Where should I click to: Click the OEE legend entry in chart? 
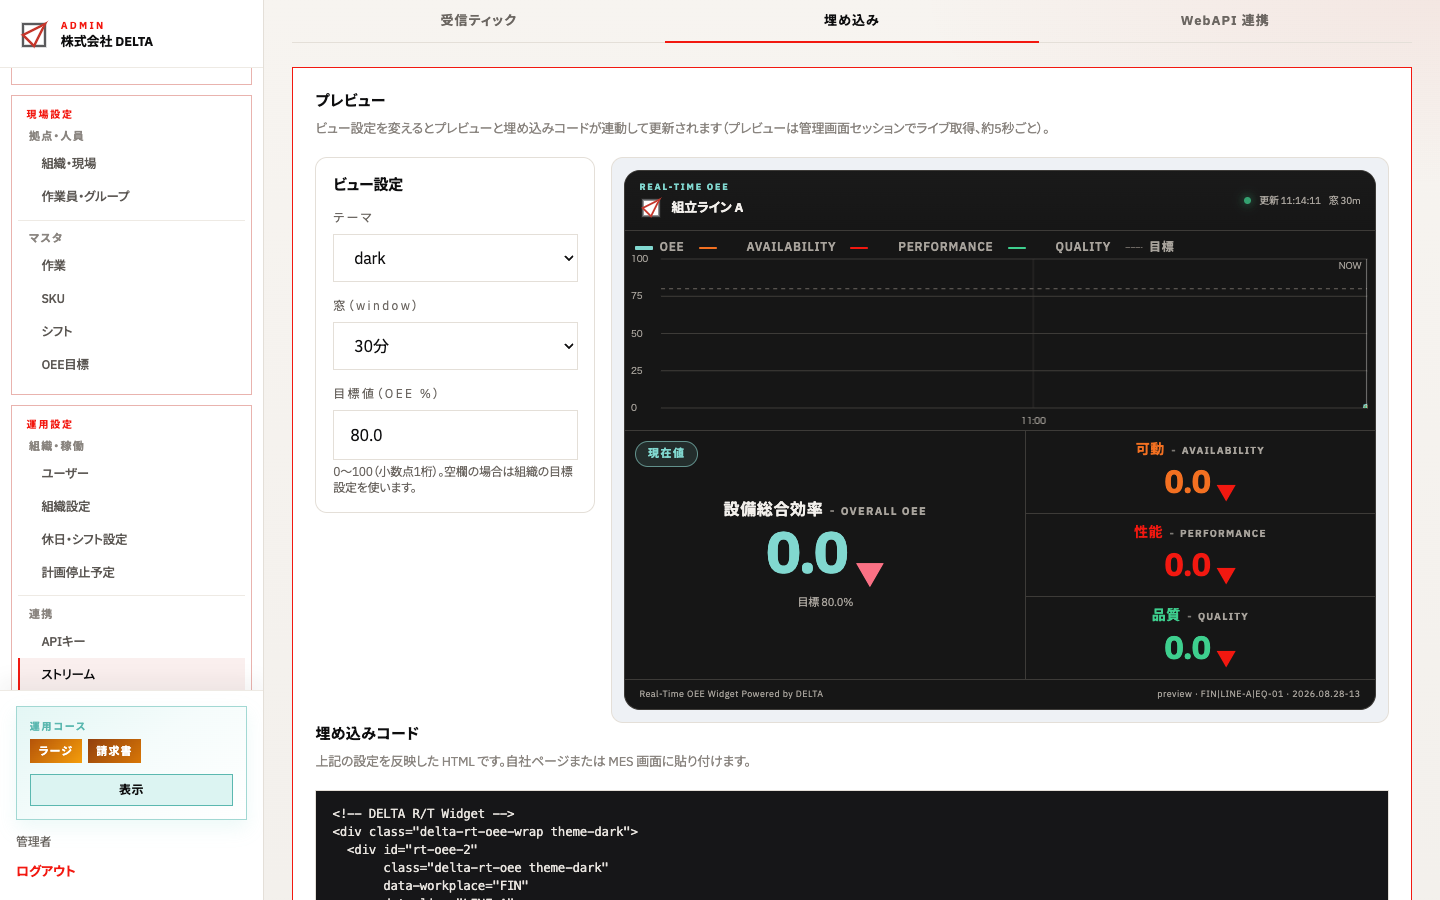pyautogui.click(x=660, y=247)
